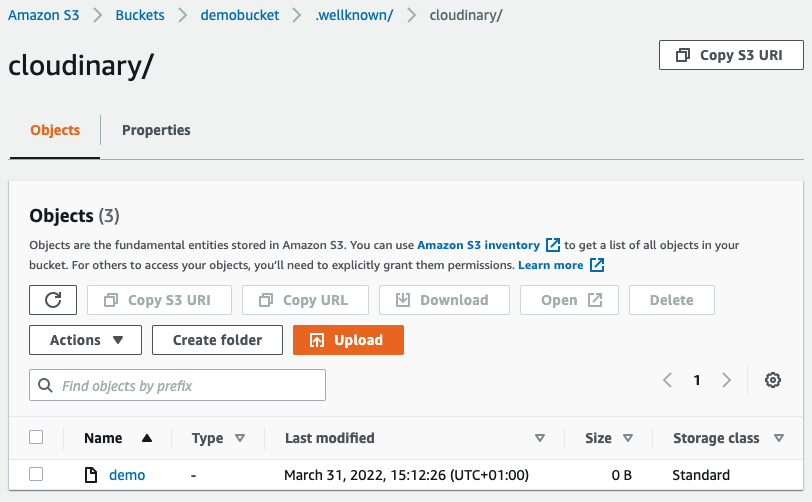The height and width of the screenshot is (502, 812).
Task: Open demobucket breadcrumb link
Action: 240,15
